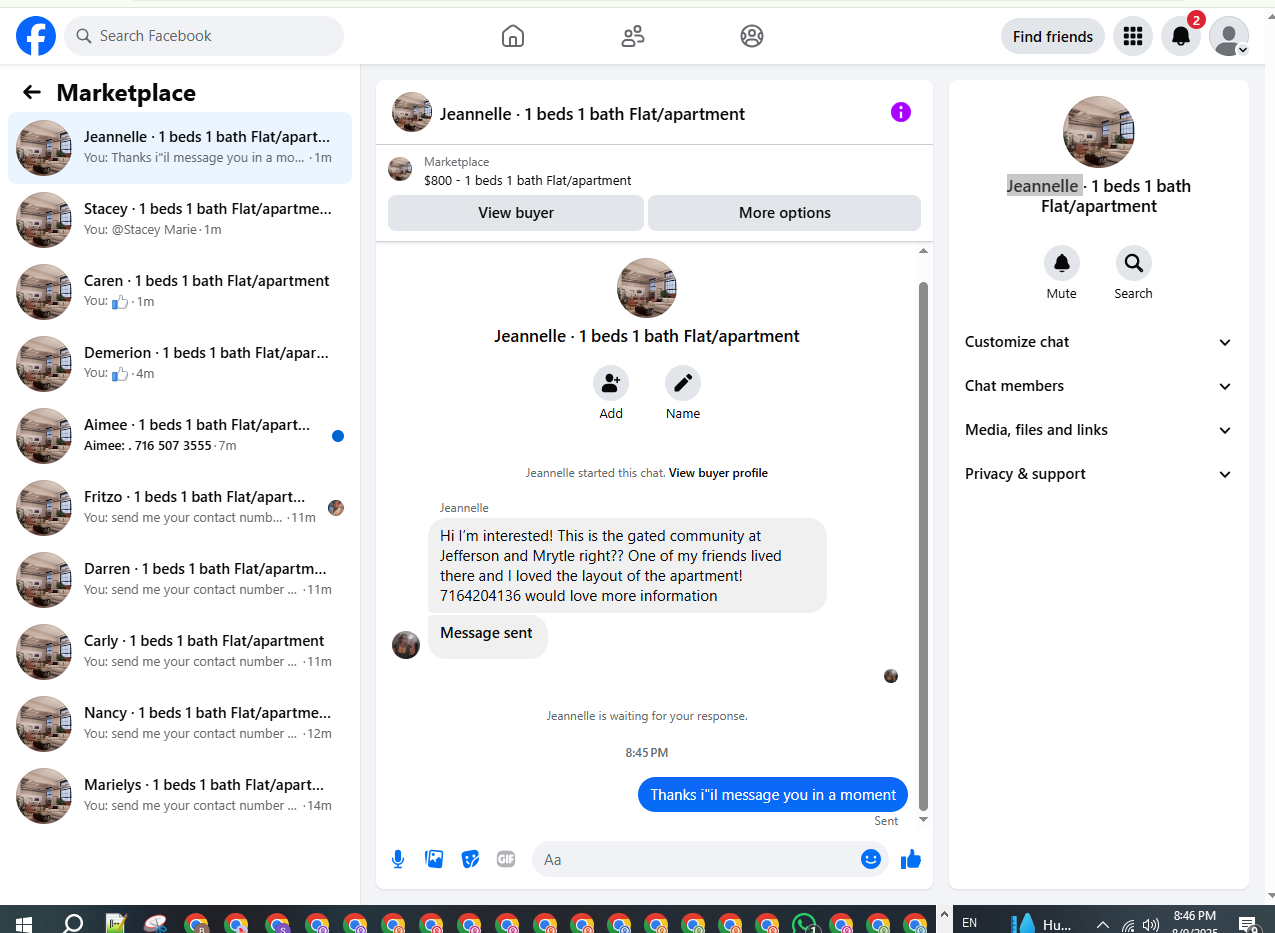
Task: Expand the Privacy & support section
Action: [1099, 474]
